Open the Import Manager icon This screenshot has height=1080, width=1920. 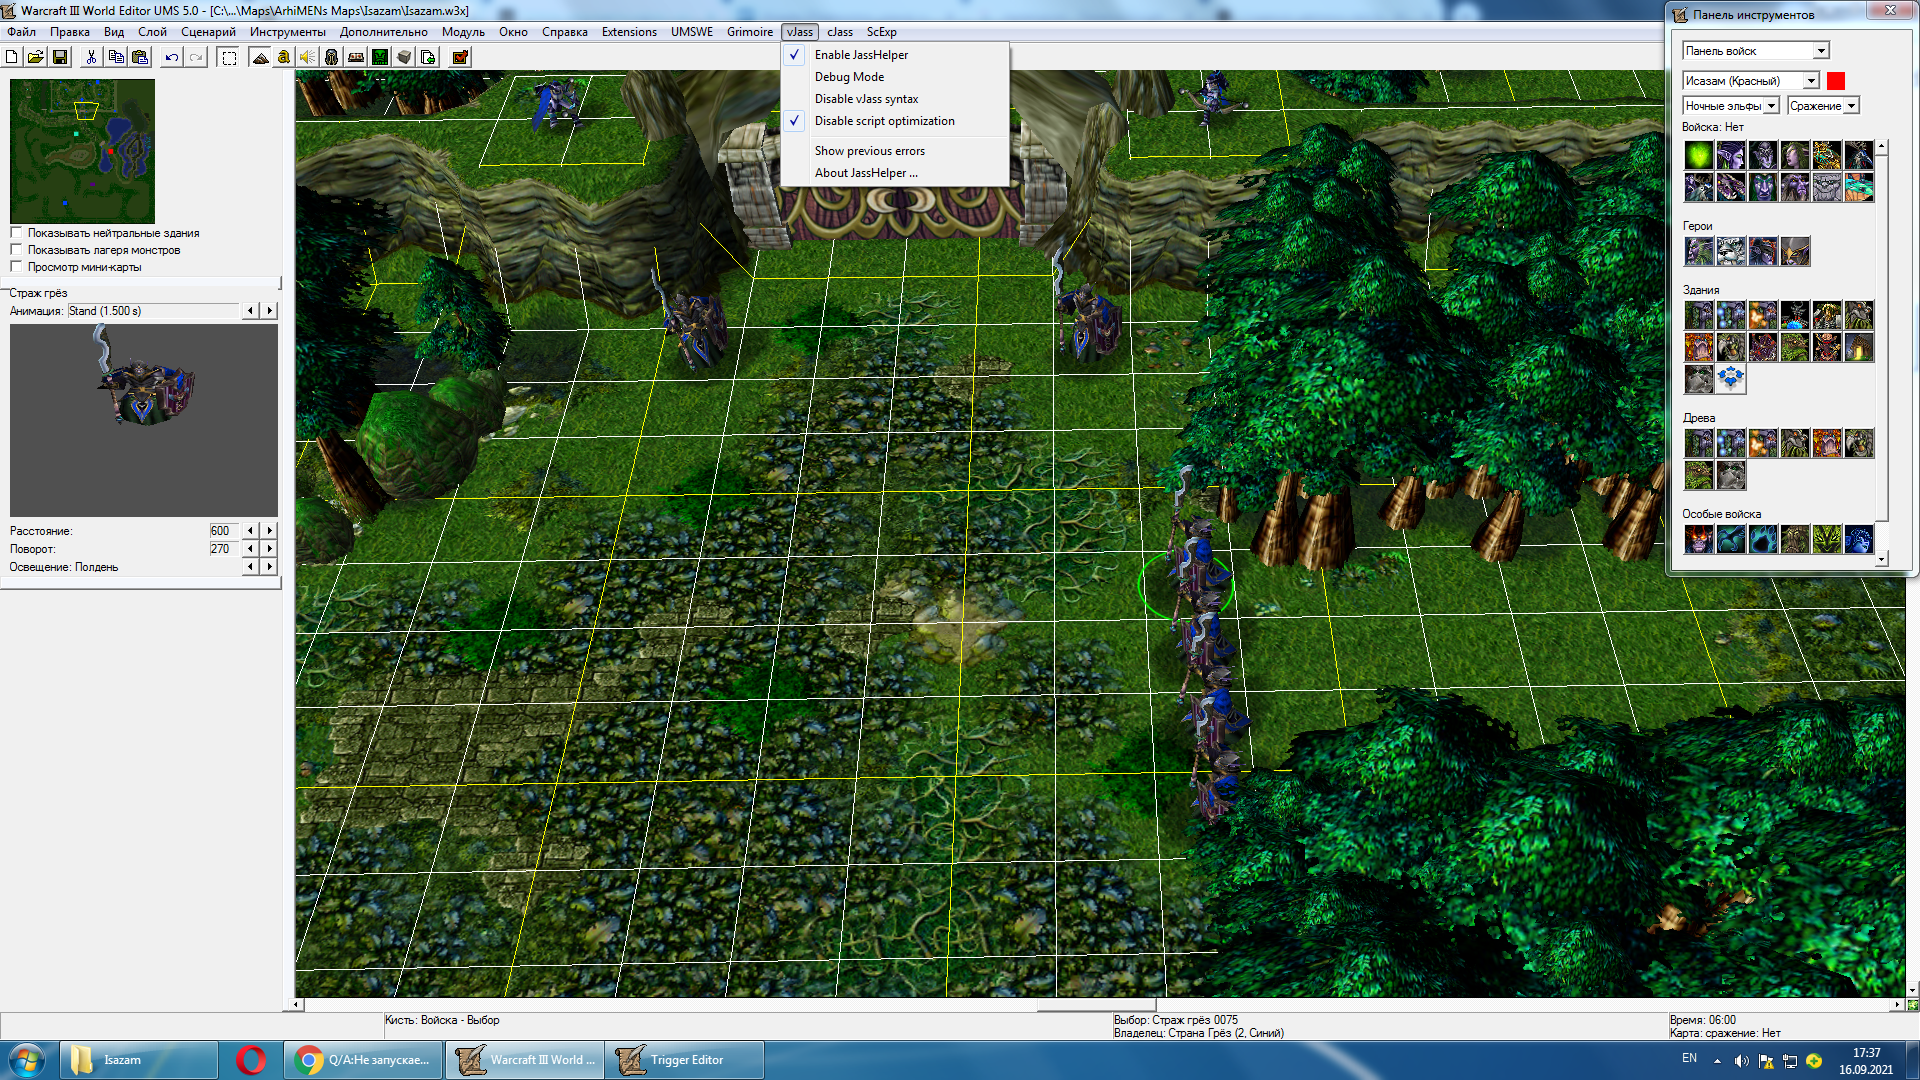tap(428, 57)
